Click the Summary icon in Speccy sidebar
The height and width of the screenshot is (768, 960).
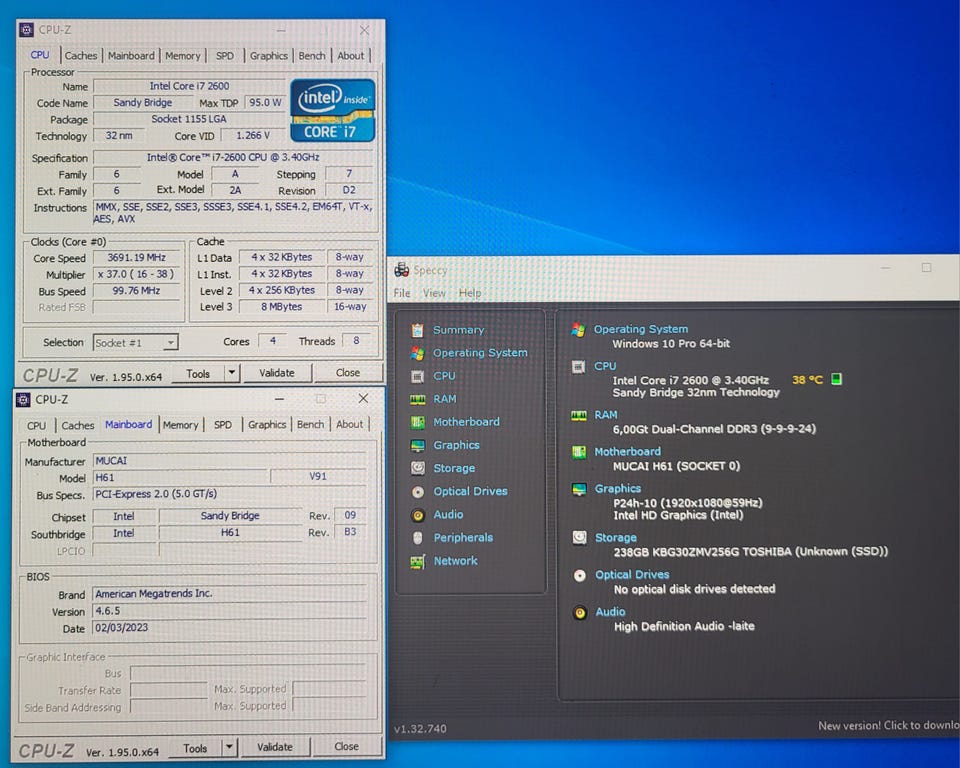(x=417, y=330)
